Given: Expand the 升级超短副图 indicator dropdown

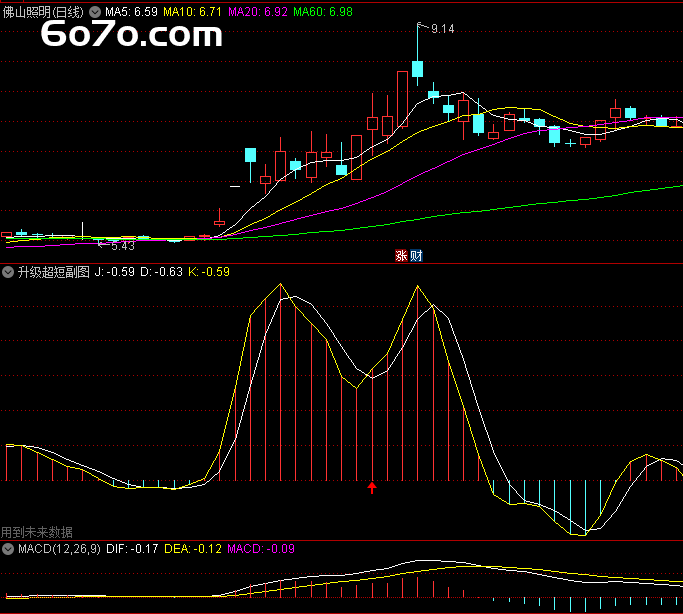Looking at the screenshot, I should 8,272.
